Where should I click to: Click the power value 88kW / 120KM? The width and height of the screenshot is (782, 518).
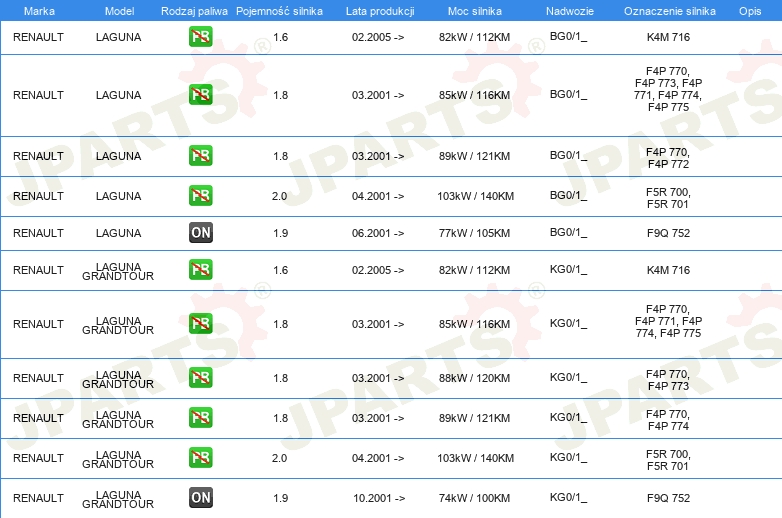(474, 378)
